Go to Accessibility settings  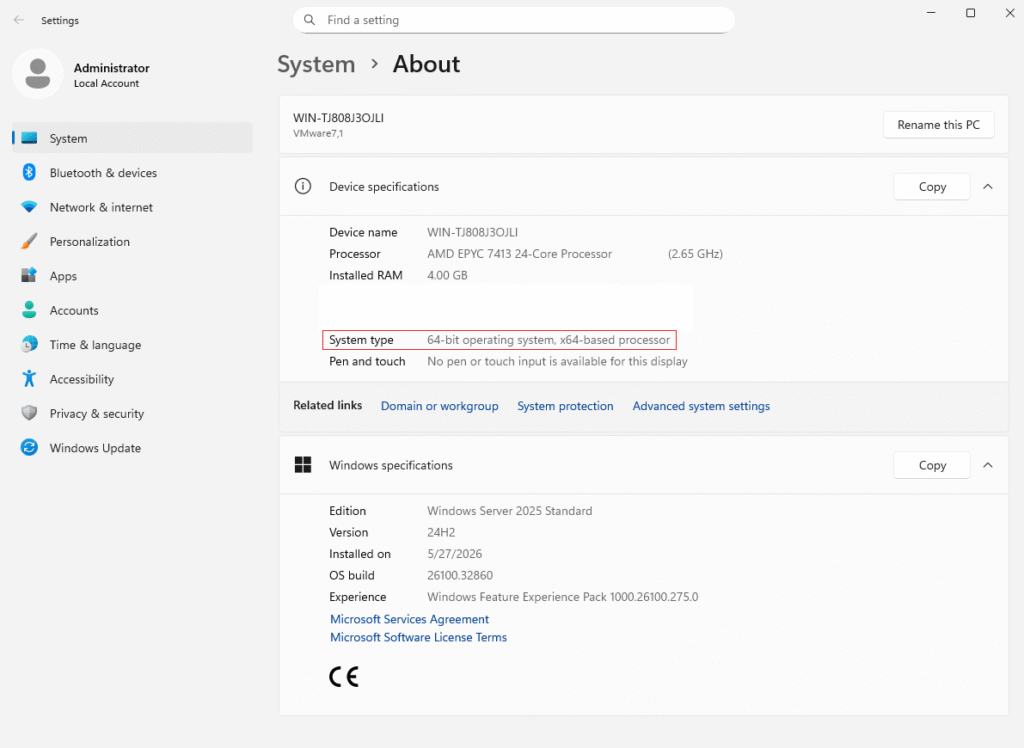[x=82, y=380]
